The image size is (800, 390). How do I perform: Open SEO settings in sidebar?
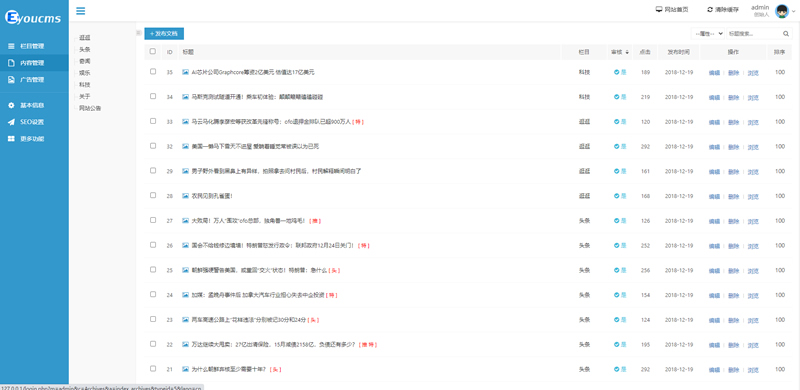click(x=34, y=122)
